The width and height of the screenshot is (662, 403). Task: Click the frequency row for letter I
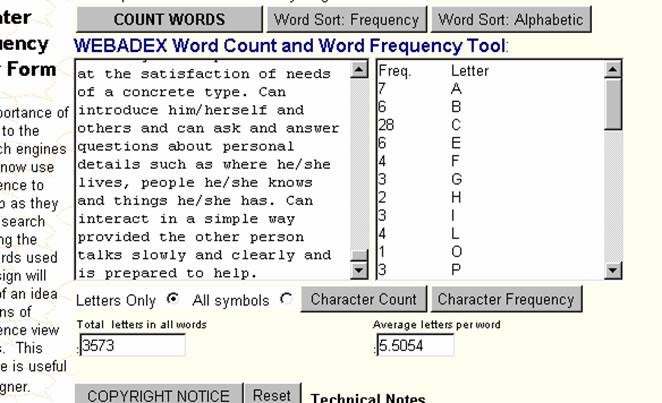[491, 216]
